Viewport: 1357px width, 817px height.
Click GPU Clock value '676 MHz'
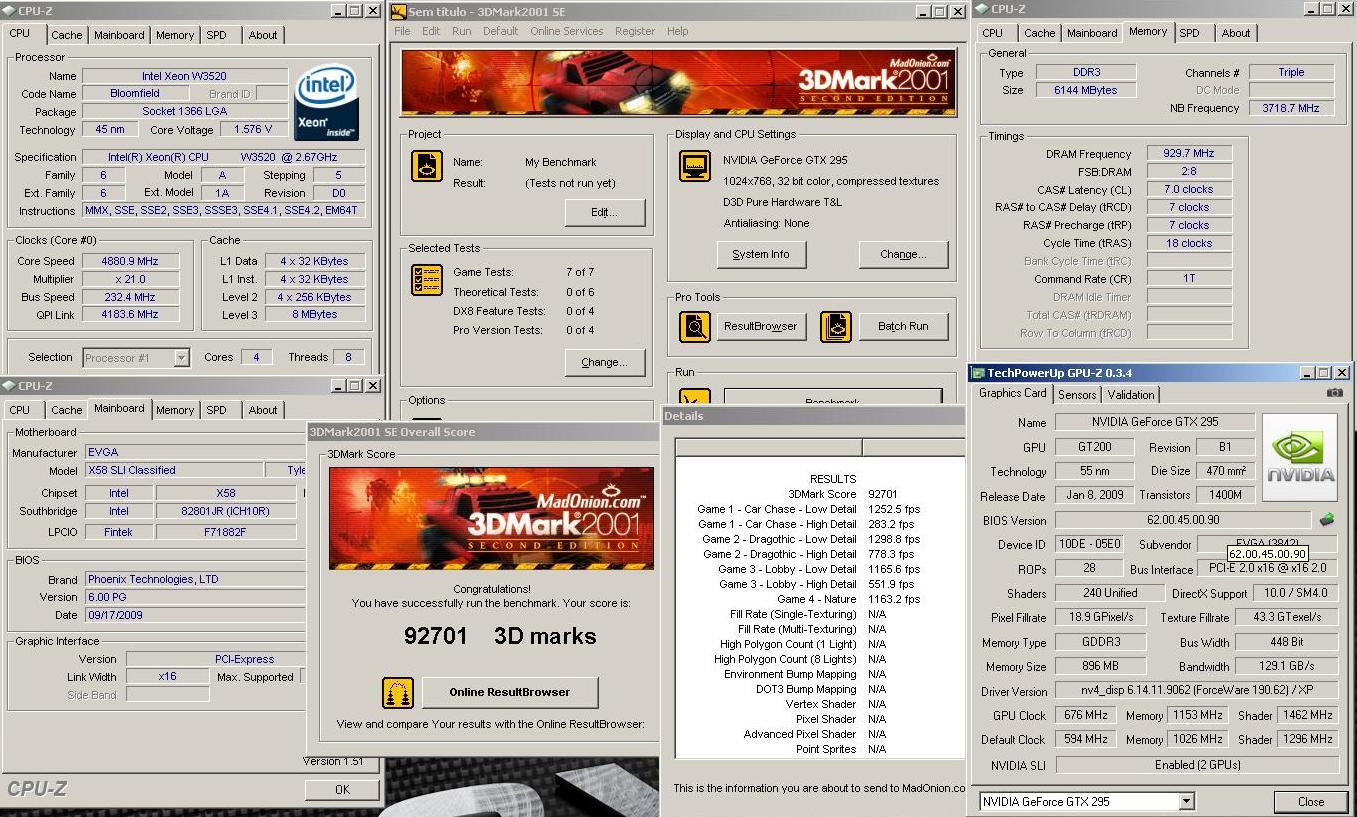point(1085,715)
